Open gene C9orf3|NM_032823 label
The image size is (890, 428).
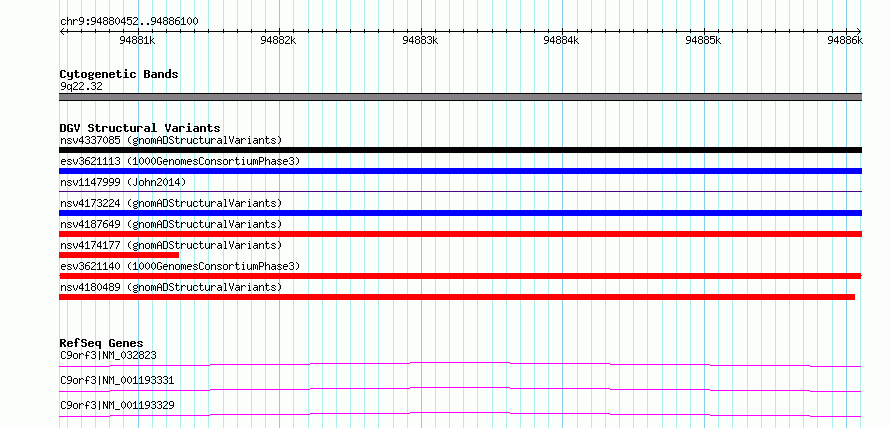(x=108, y=355)
